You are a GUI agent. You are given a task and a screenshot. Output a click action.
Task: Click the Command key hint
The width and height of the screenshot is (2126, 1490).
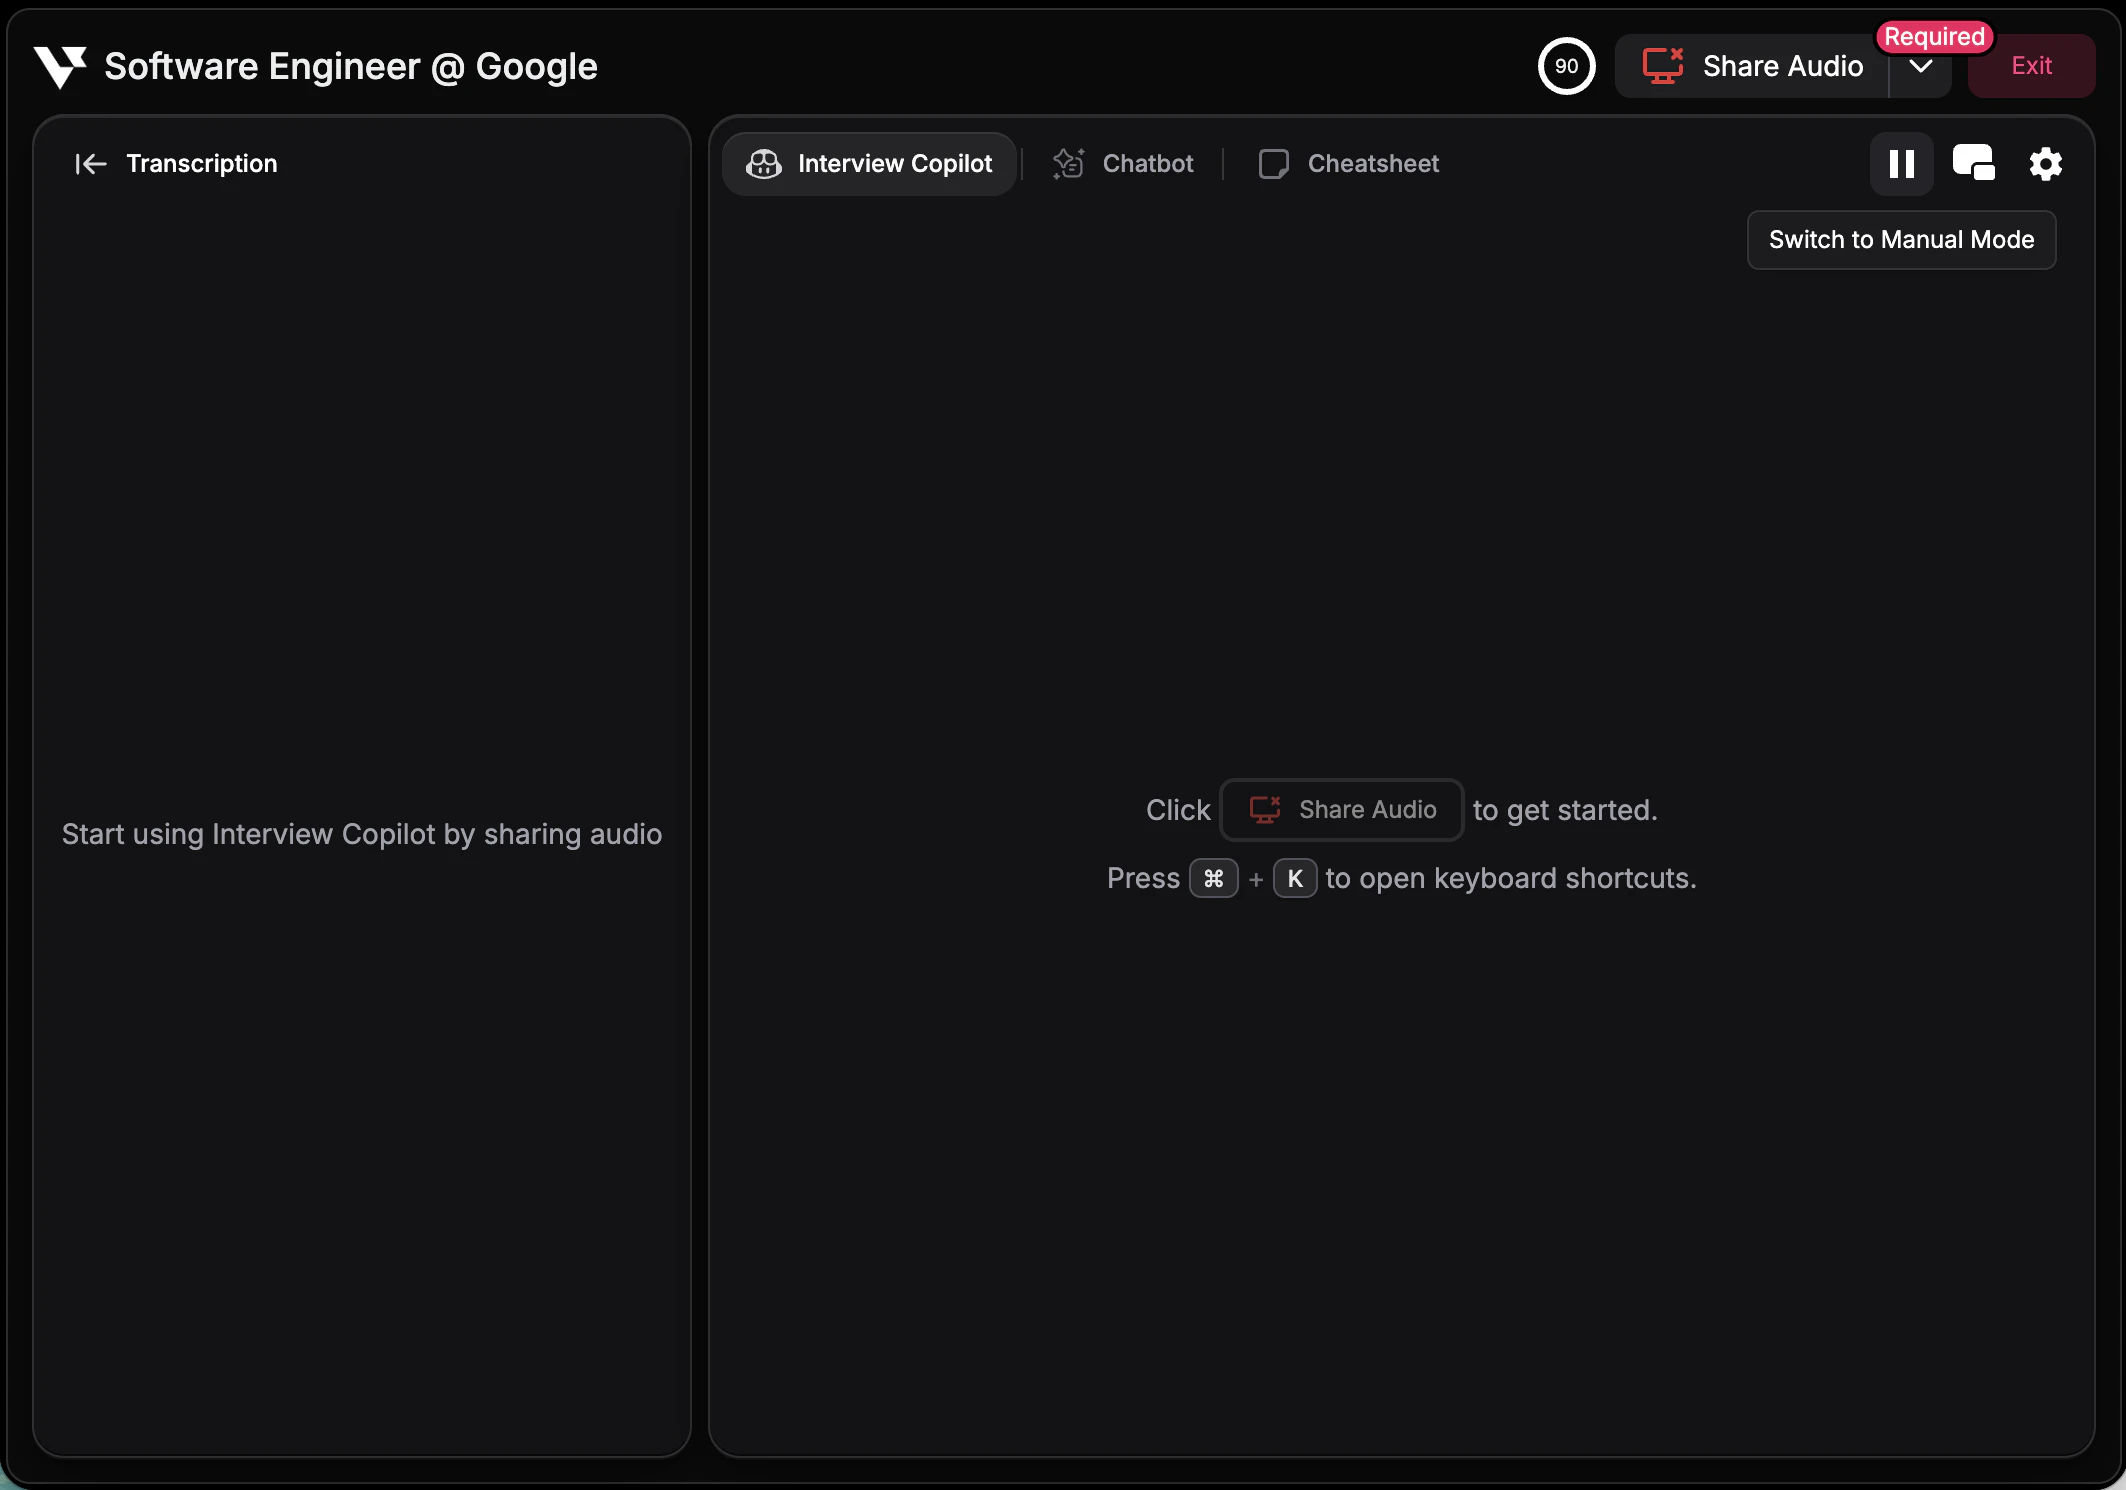pos(1213,879)
